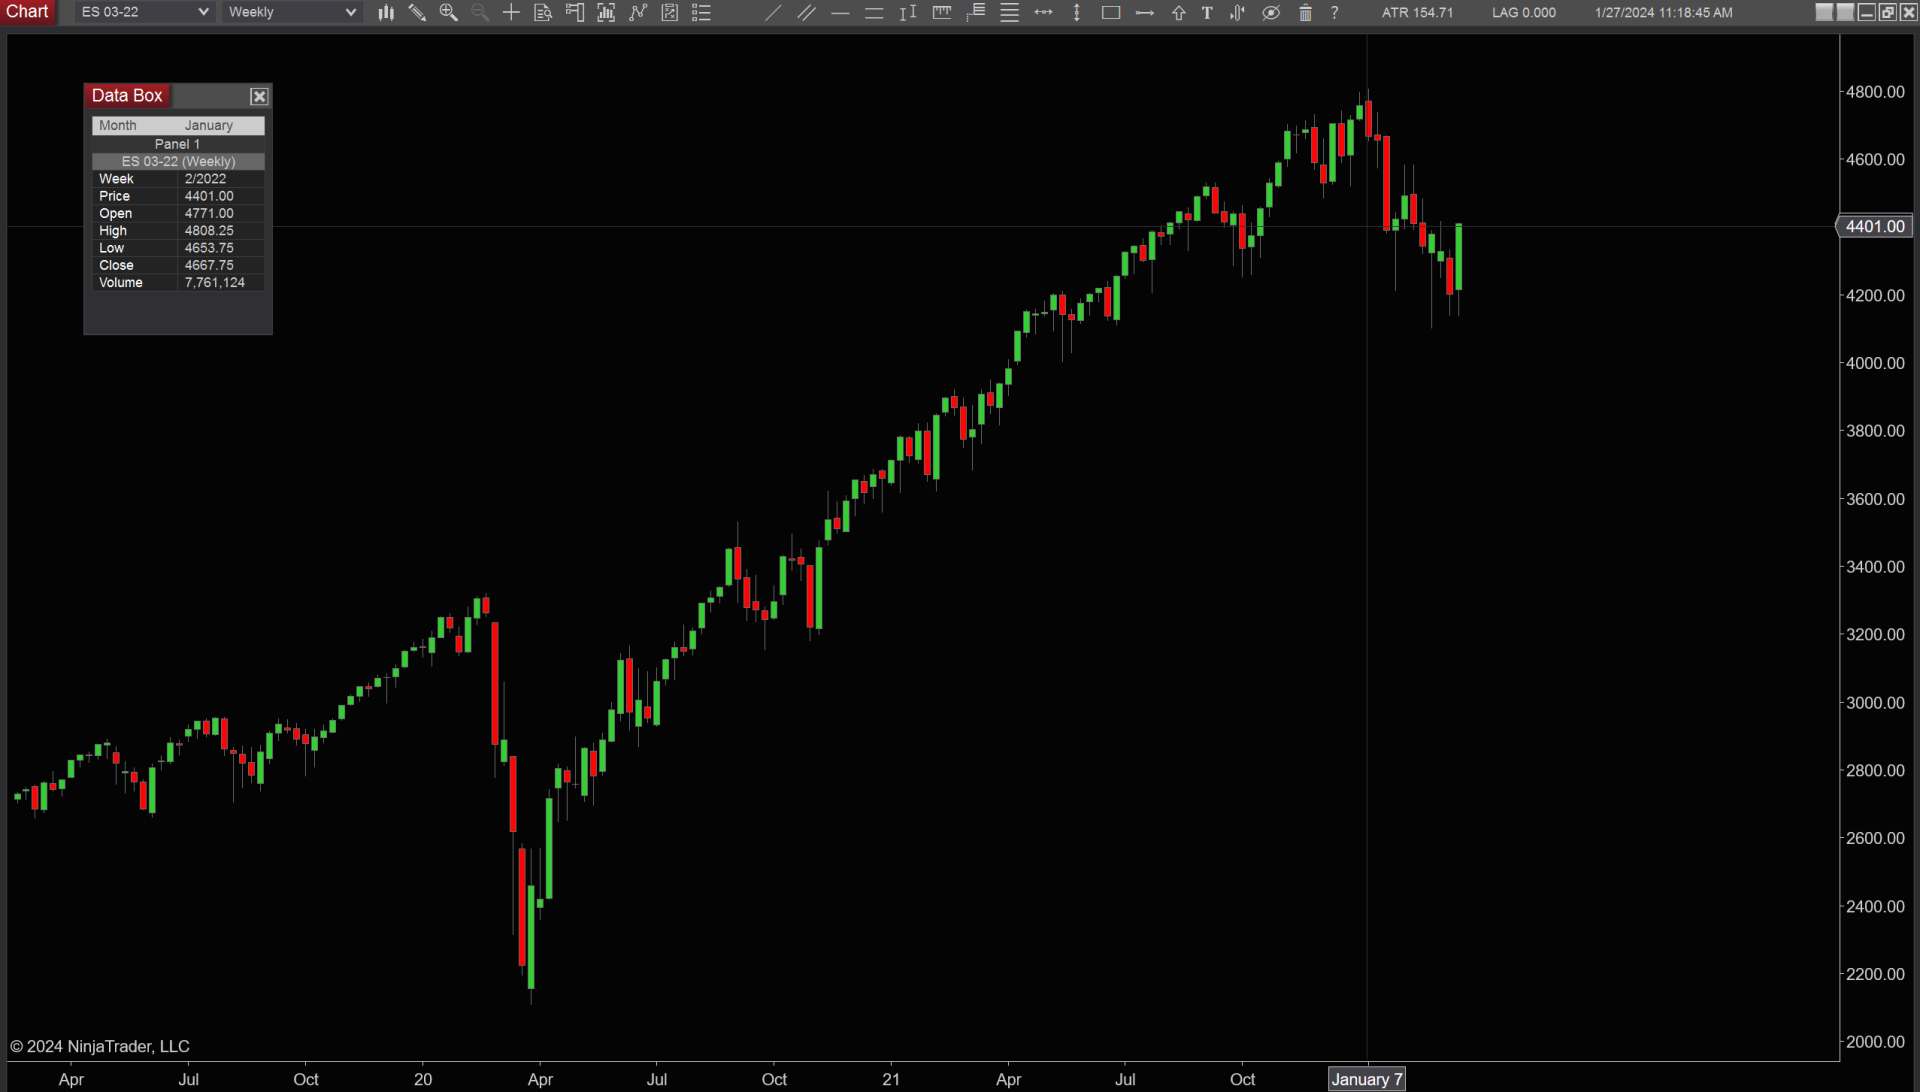
Task: Toggle the horizontal line drawing tool
Action: pos(840,13)
